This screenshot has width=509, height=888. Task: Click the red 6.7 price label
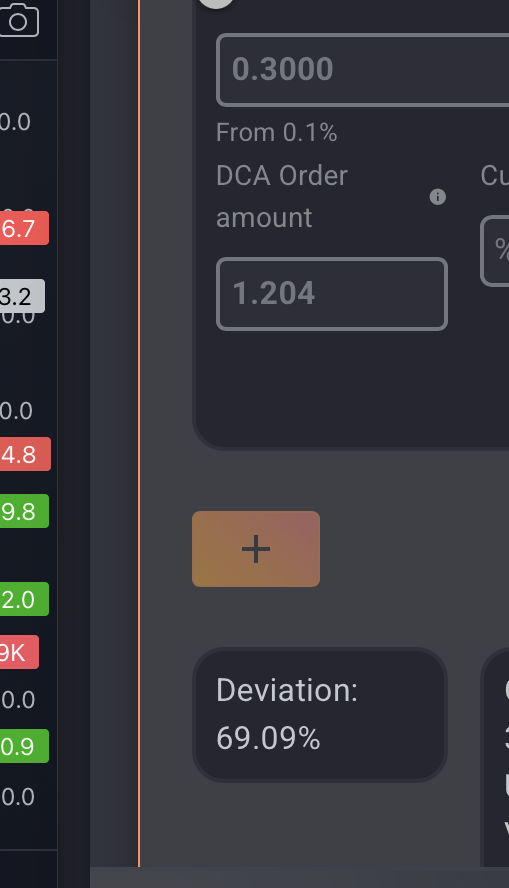pos(24,228)
